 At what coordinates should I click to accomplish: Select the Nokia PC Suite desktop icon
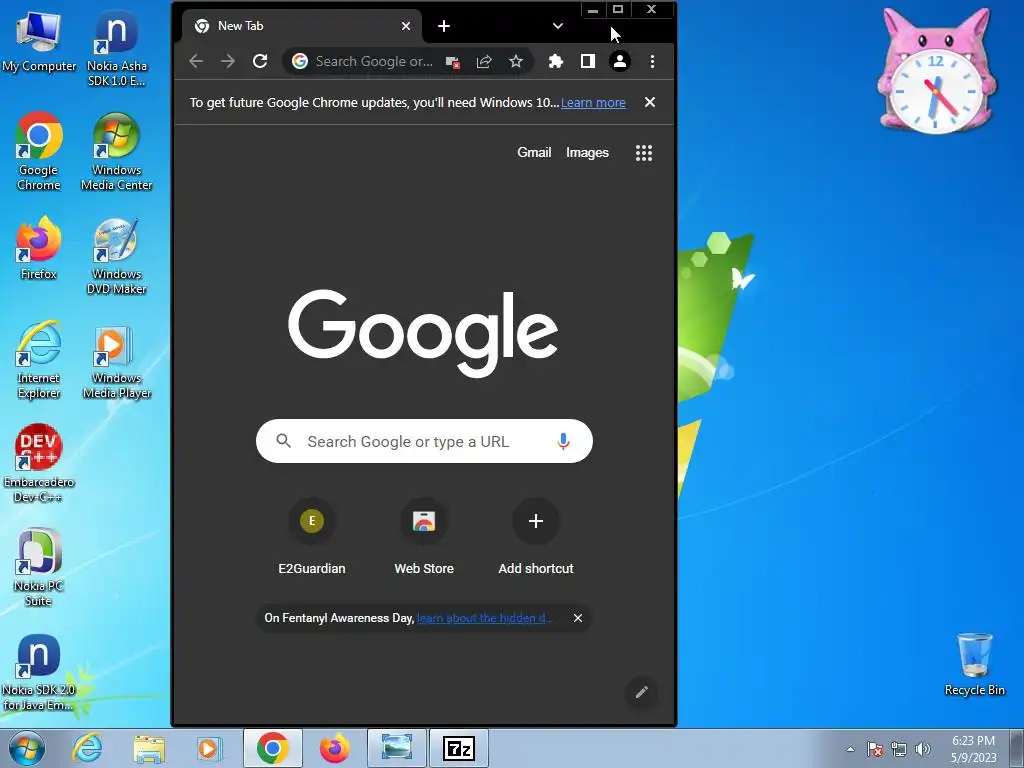coord(39,568)
